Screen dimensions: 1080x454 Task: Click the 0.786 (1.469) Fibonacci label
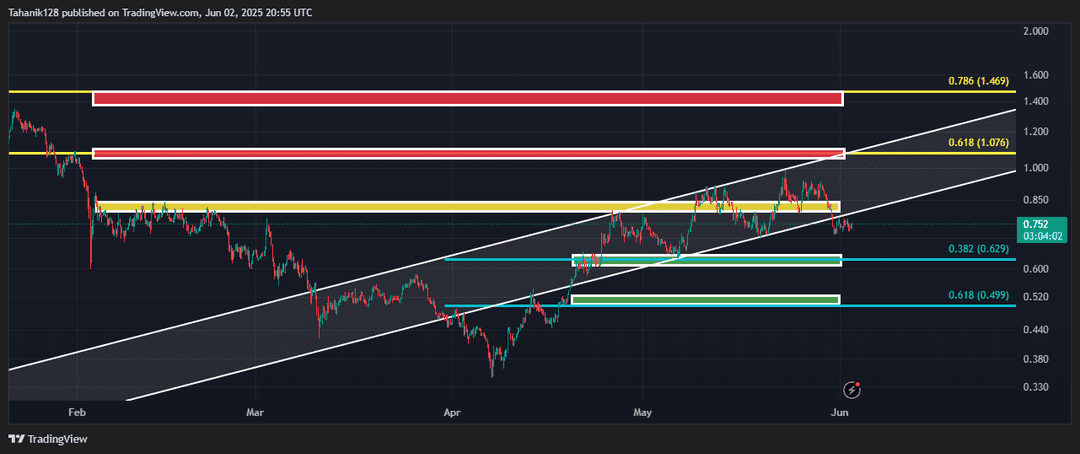pyautogui.click(x=978, y=81)
